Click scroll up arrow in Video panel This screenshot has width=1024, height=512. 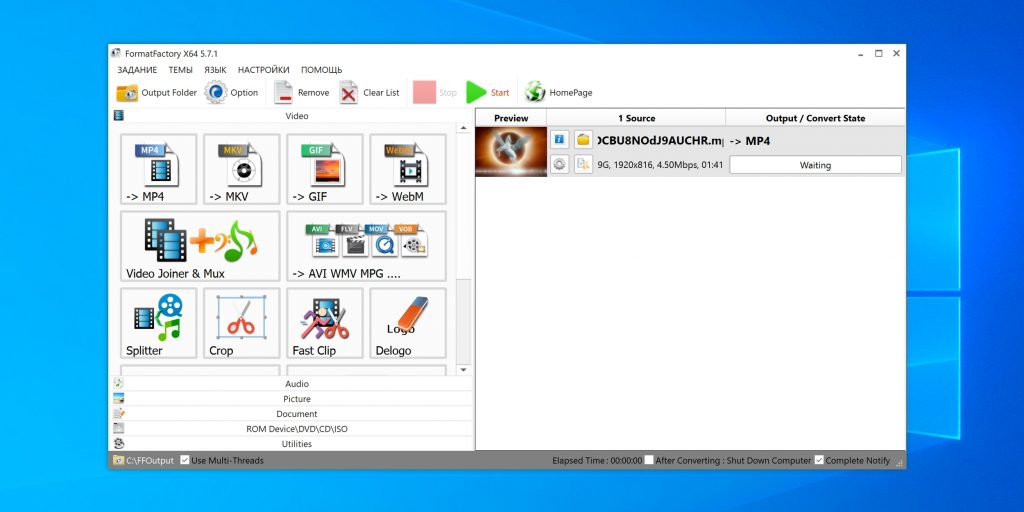pos(464,128)
